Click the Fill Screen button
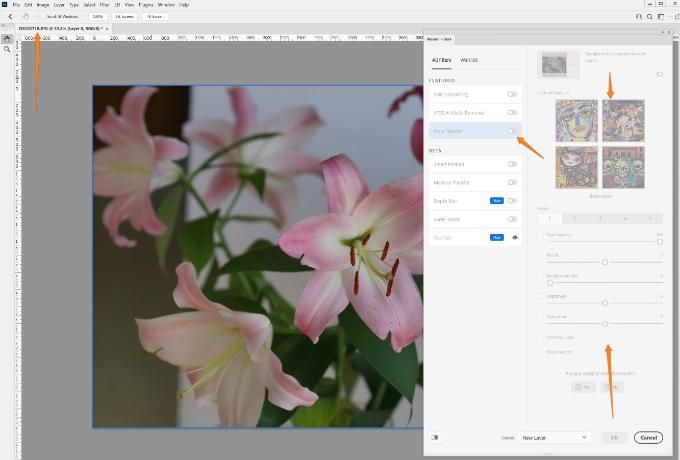This screenshot has height=460, width=680. click(x=154, y=16)
